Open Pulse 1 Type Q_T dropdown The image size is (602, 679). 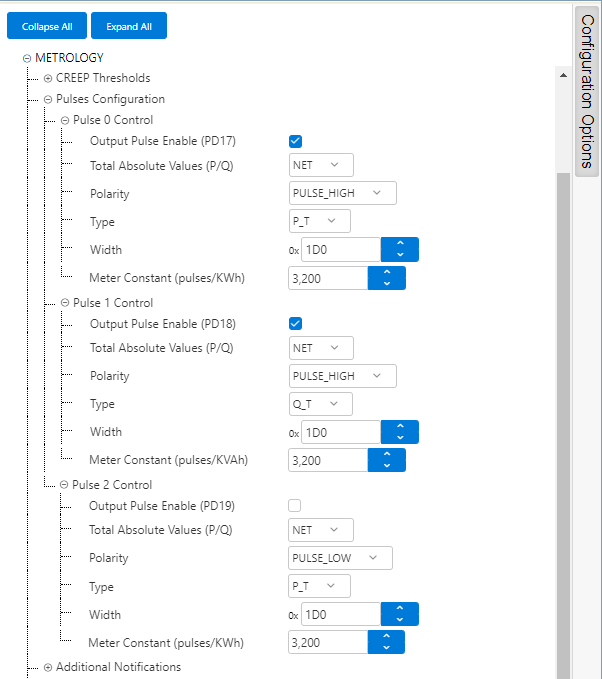pyautogui.click(x=320, y=404)
